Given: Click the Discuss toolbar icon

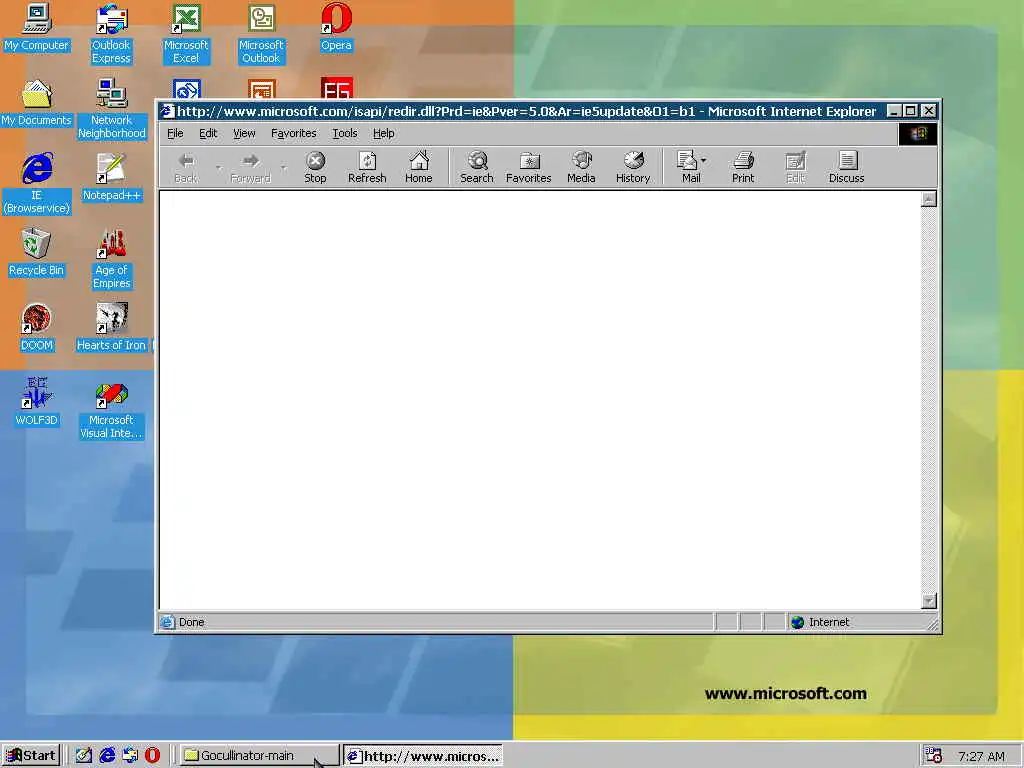Looking at the screenshot, I should [846, 167].
